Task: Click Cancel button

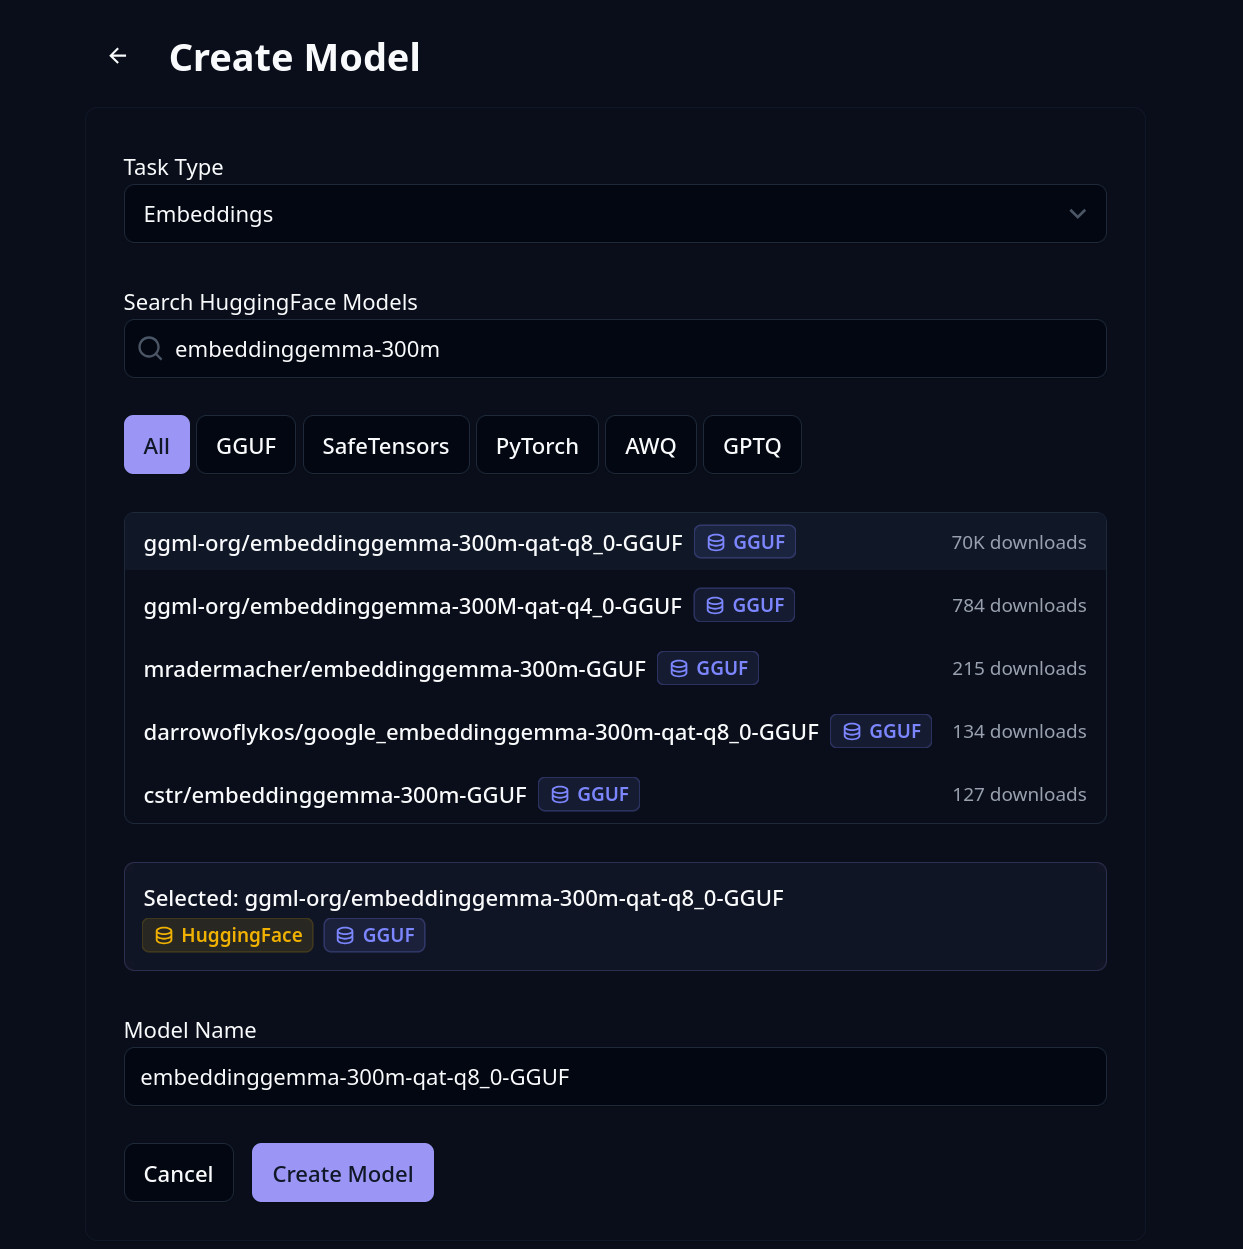Action: (x=179, y=1173)
